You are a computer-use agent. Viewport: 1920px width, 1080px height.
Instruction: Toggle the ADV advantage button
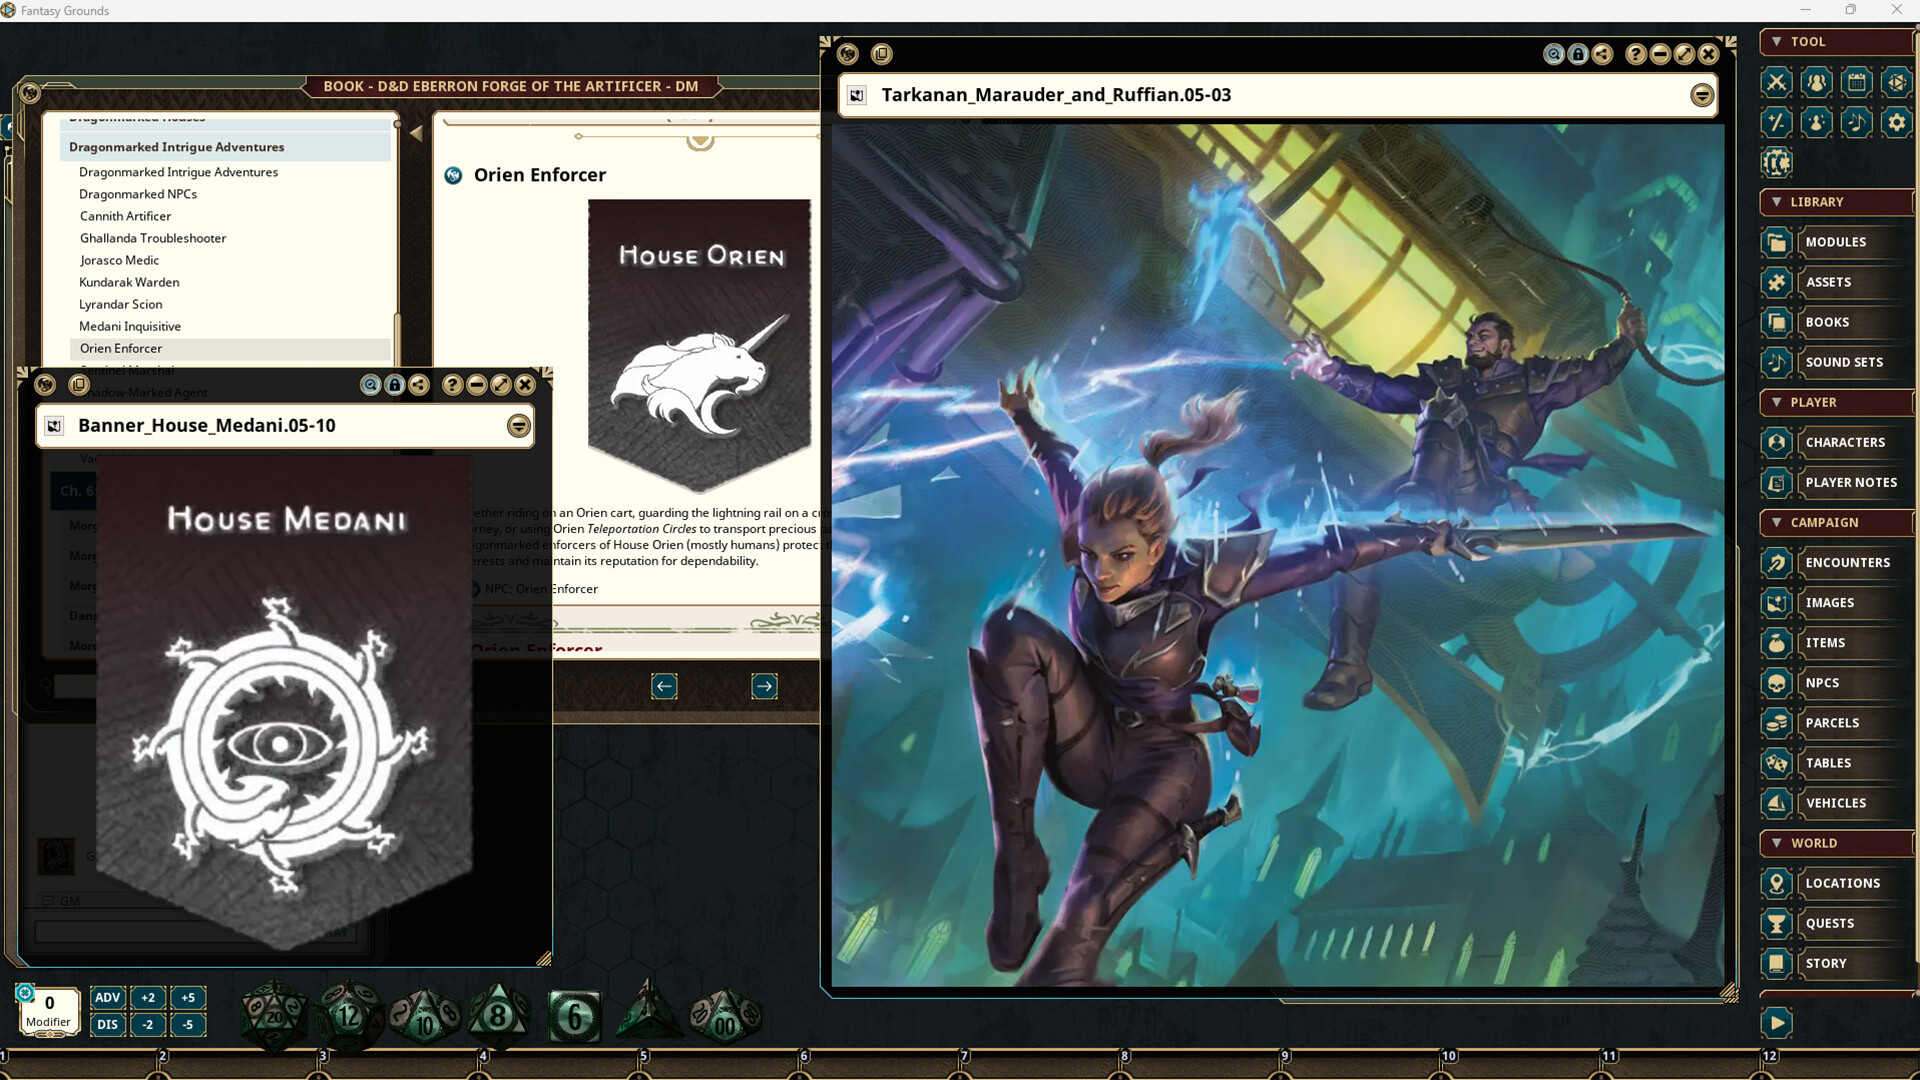pyautogui.click(x=107, y=997)
